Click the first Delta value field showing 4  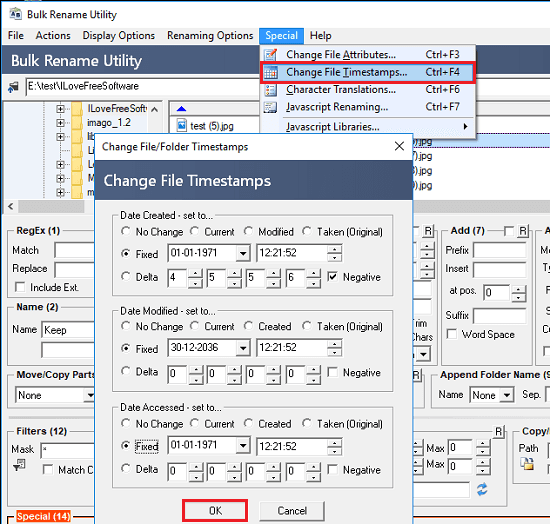177,278
